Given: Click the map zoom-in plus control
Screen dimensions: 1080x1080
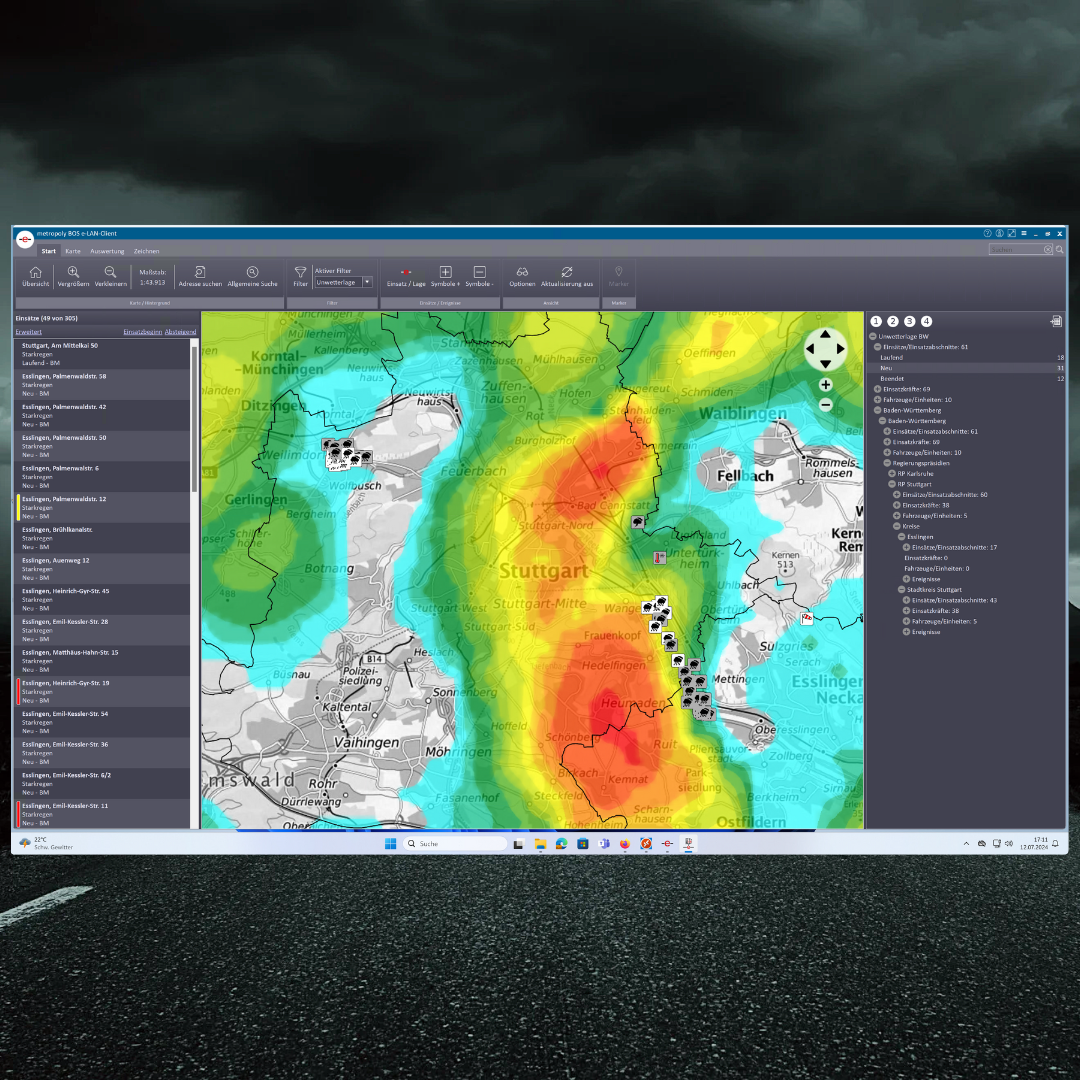Looking at the screenshot, I should click(825, 385).
